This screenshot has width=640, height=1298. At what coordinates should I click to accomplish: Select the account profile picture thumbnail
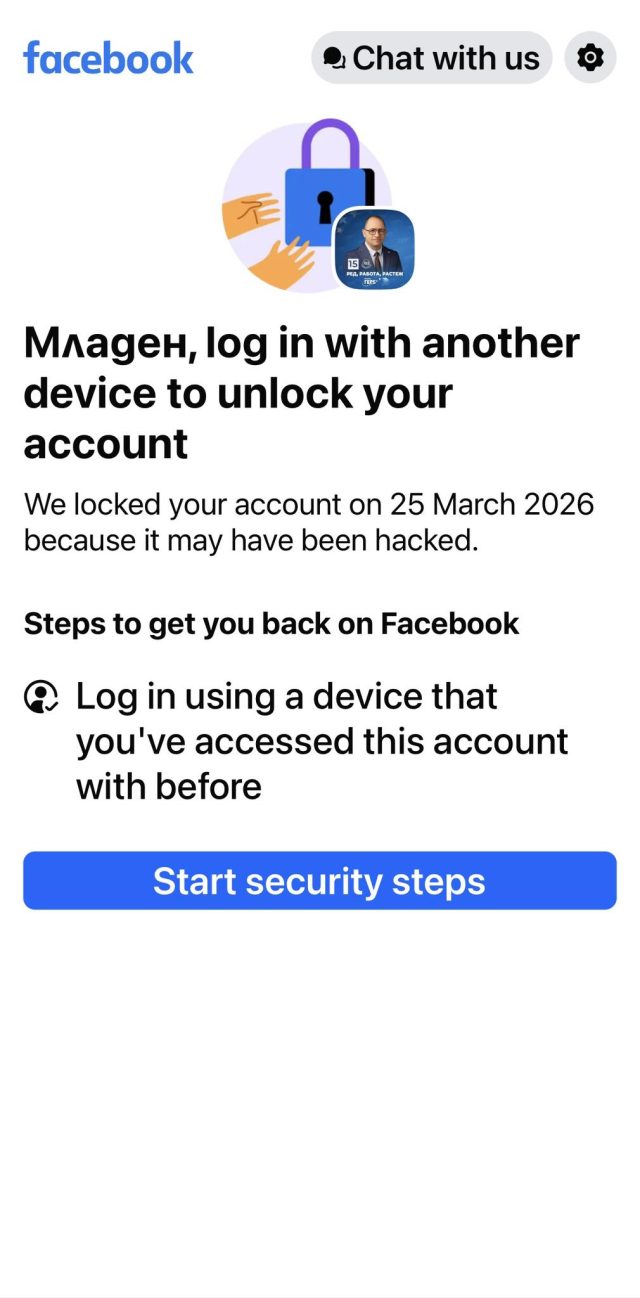[x=373, y=248]
